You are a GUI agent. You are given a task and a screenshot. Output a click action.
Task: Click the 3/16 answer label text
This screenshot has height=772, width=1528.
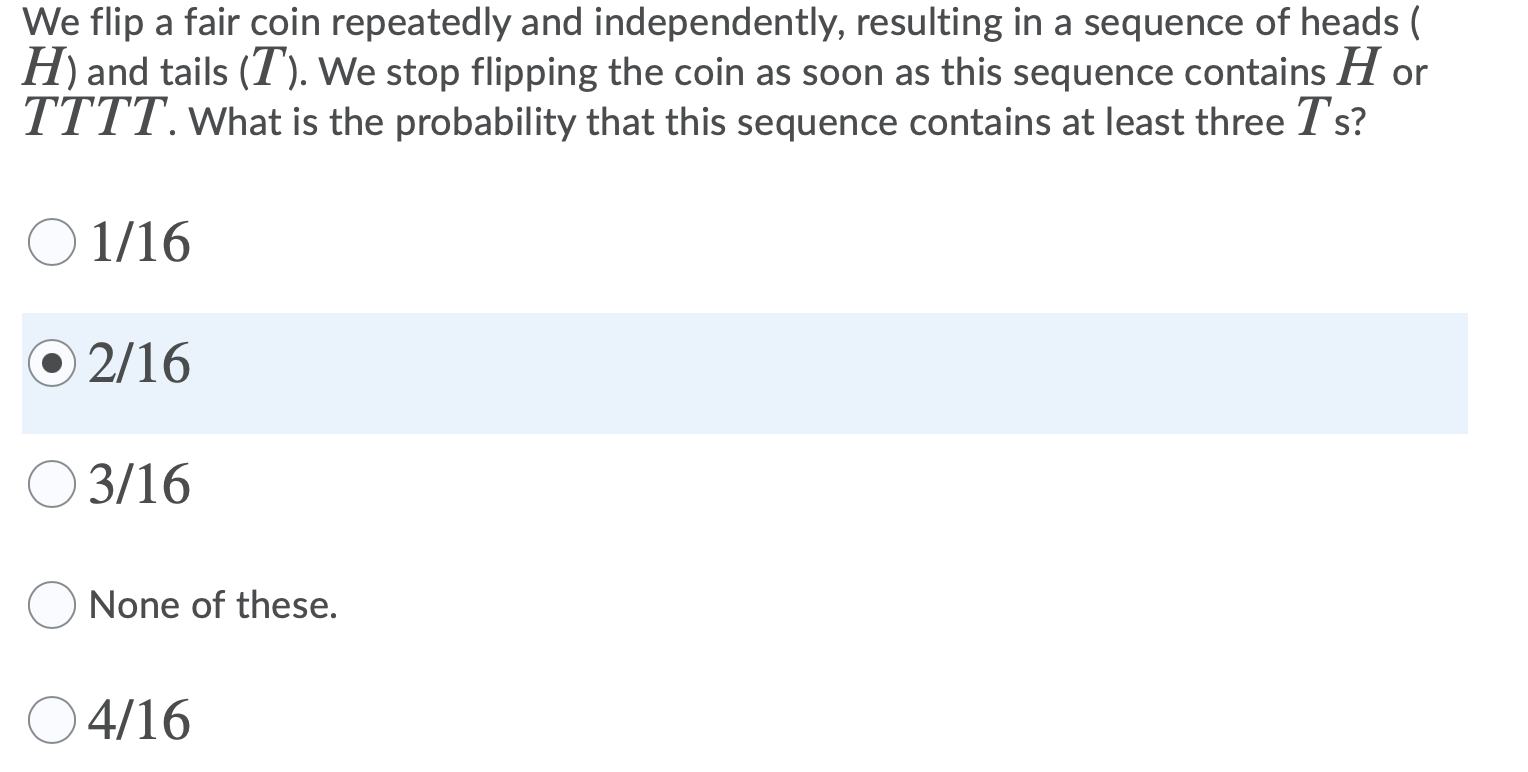coord(138,485)
